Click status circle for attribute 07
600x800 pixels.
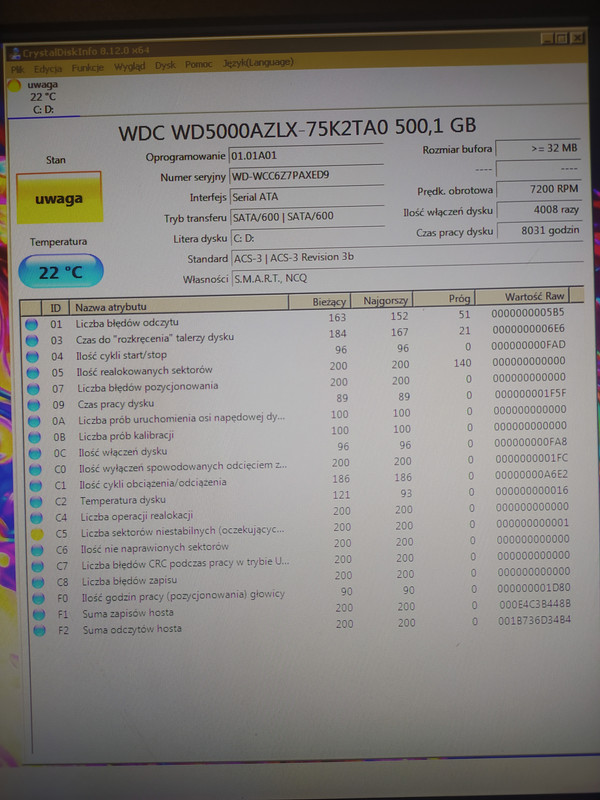click(x=33, y=389)
